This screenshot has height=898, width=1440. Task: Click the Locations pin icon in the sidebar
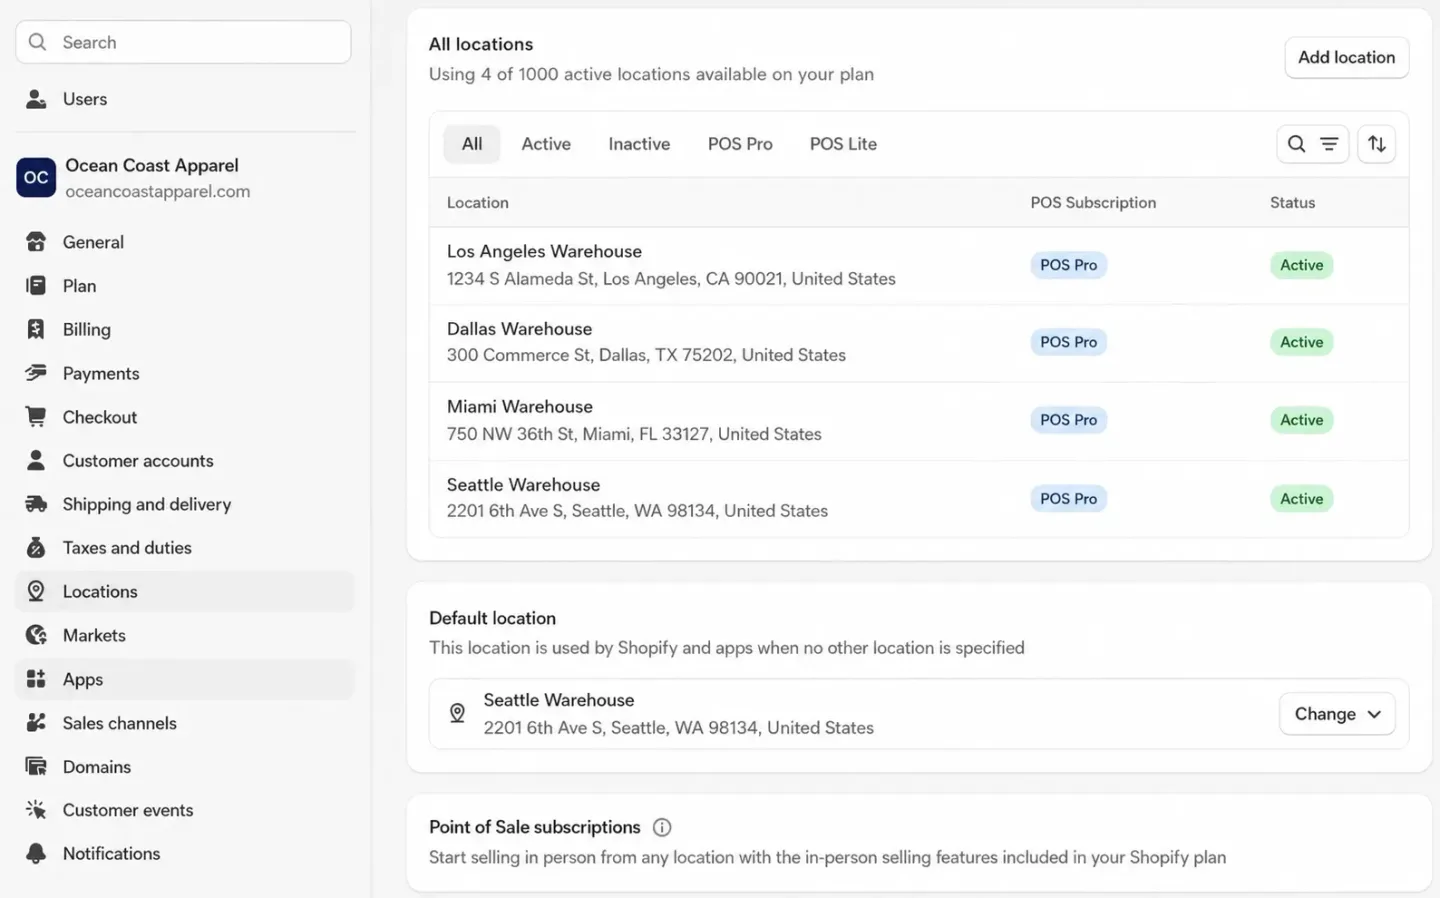click(36, 591)
